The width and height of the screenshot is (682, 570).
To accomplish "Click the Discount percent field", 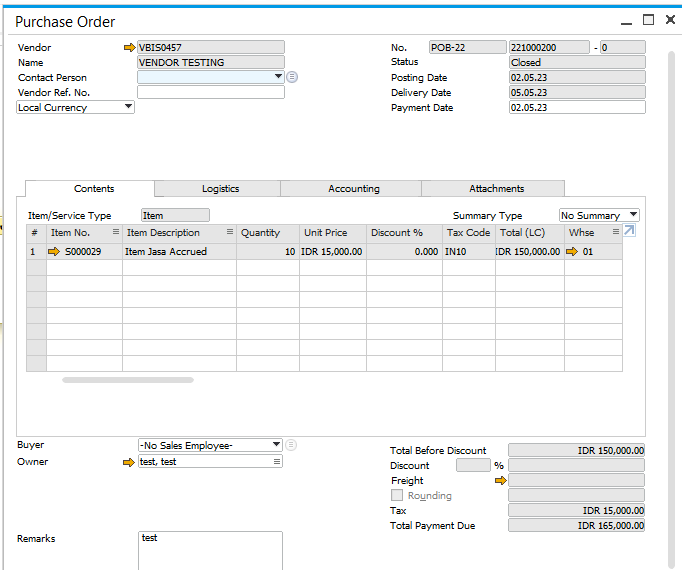I will click(473, 465).
